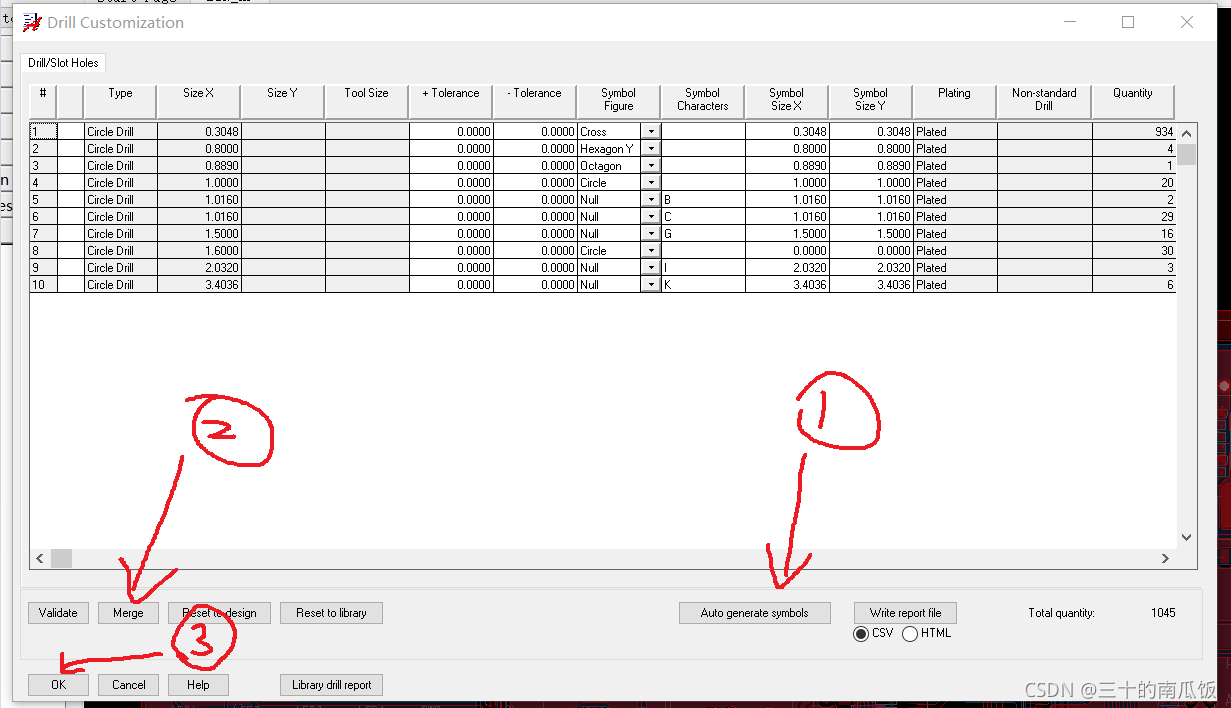Open Symbol Figure dropdown for Octagon row
This screenshot has height=708, width=1231.
[x=651, y=166]
